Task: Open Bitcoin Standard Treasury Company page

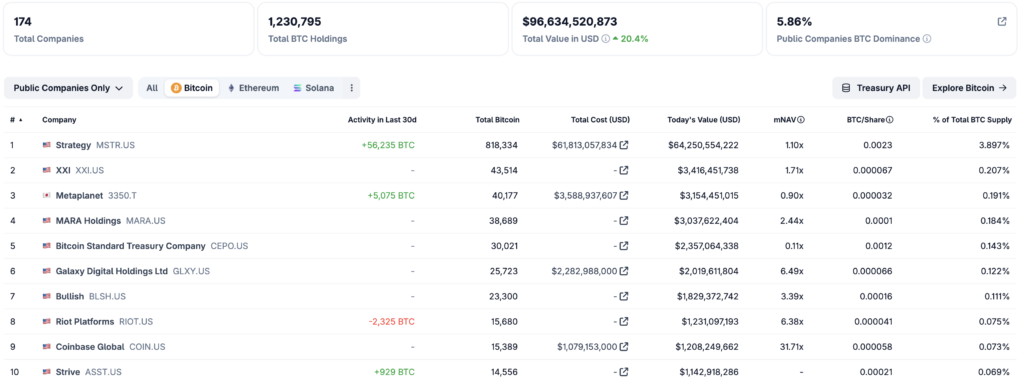Action: (131, 246)
